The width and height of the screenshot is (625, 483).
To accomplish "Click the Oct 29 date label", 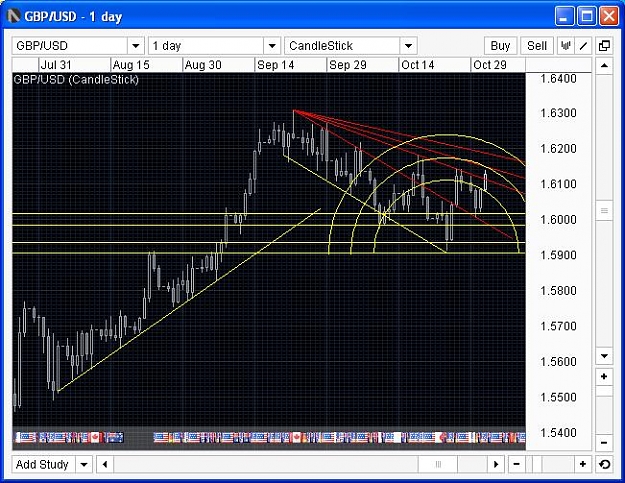I will pyautogui.click(x=490, y=65).
